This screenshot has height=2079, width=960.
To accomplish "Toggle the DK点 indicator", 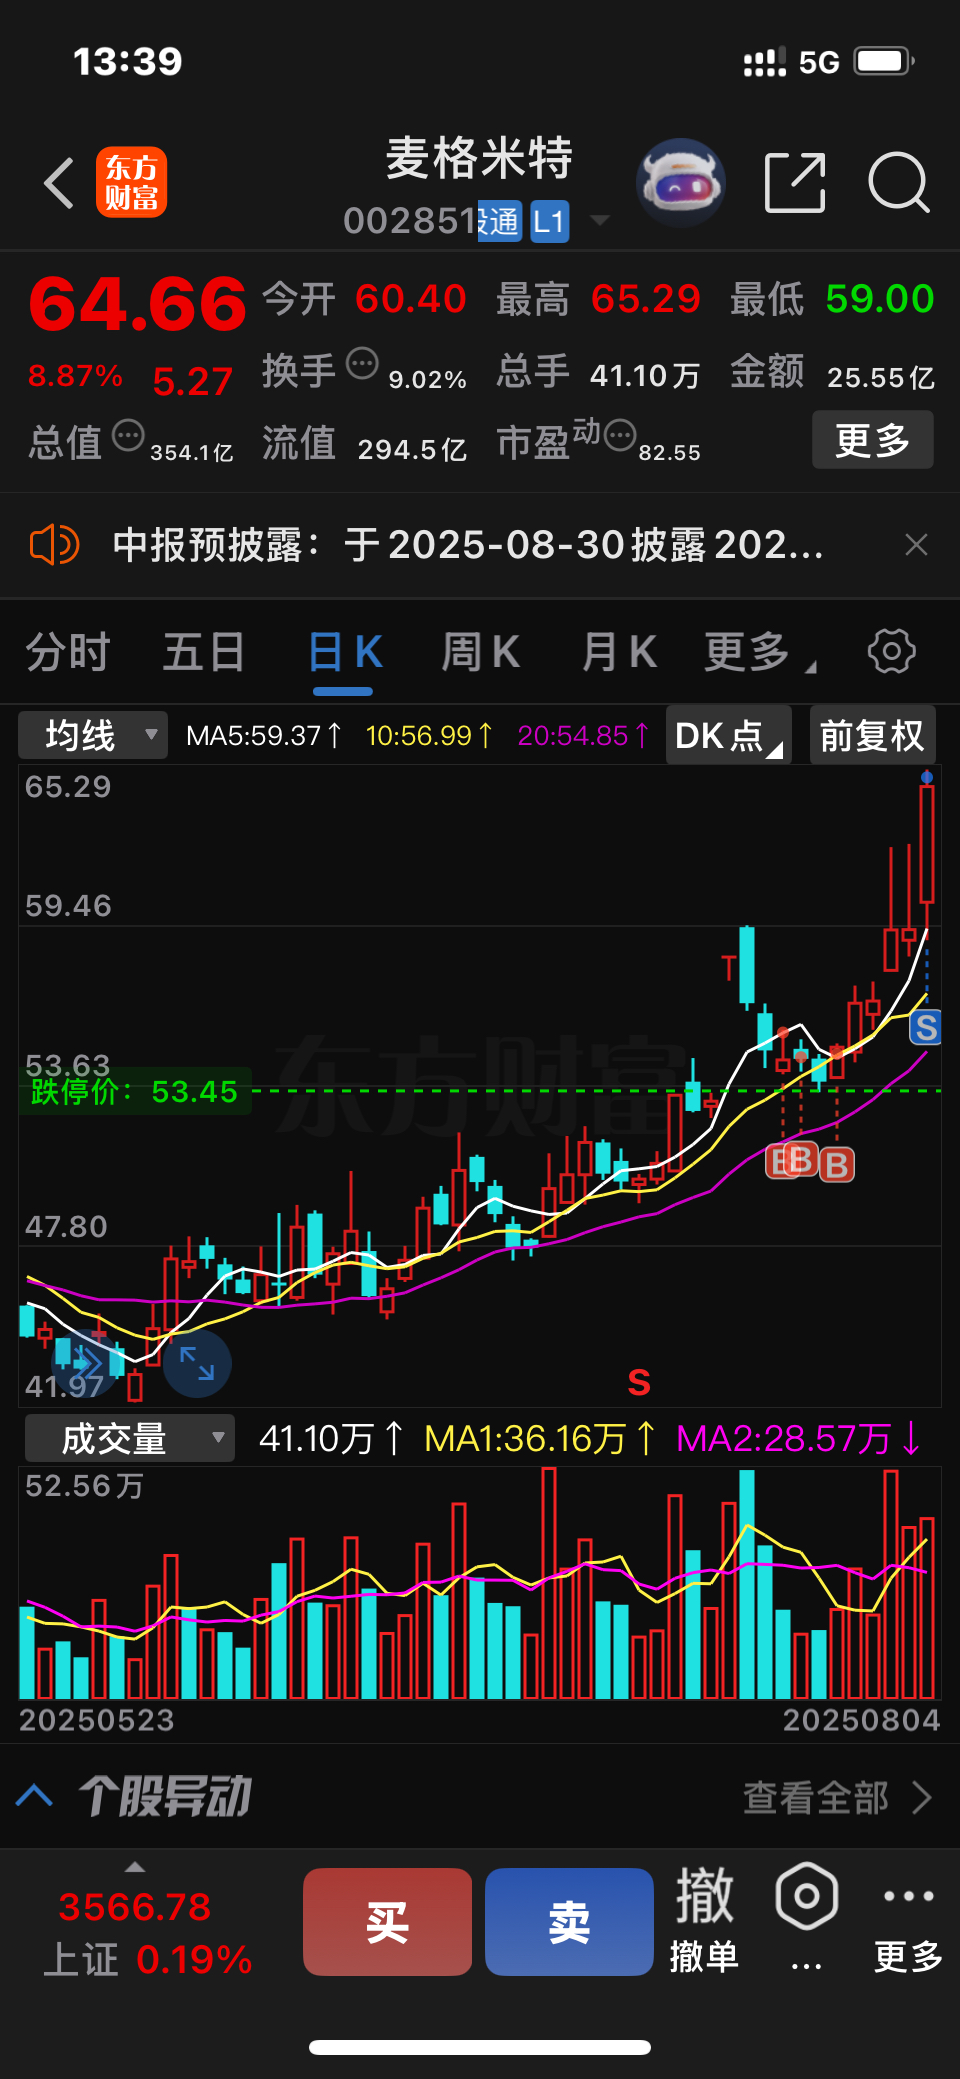I will click(x=729, y=736).
